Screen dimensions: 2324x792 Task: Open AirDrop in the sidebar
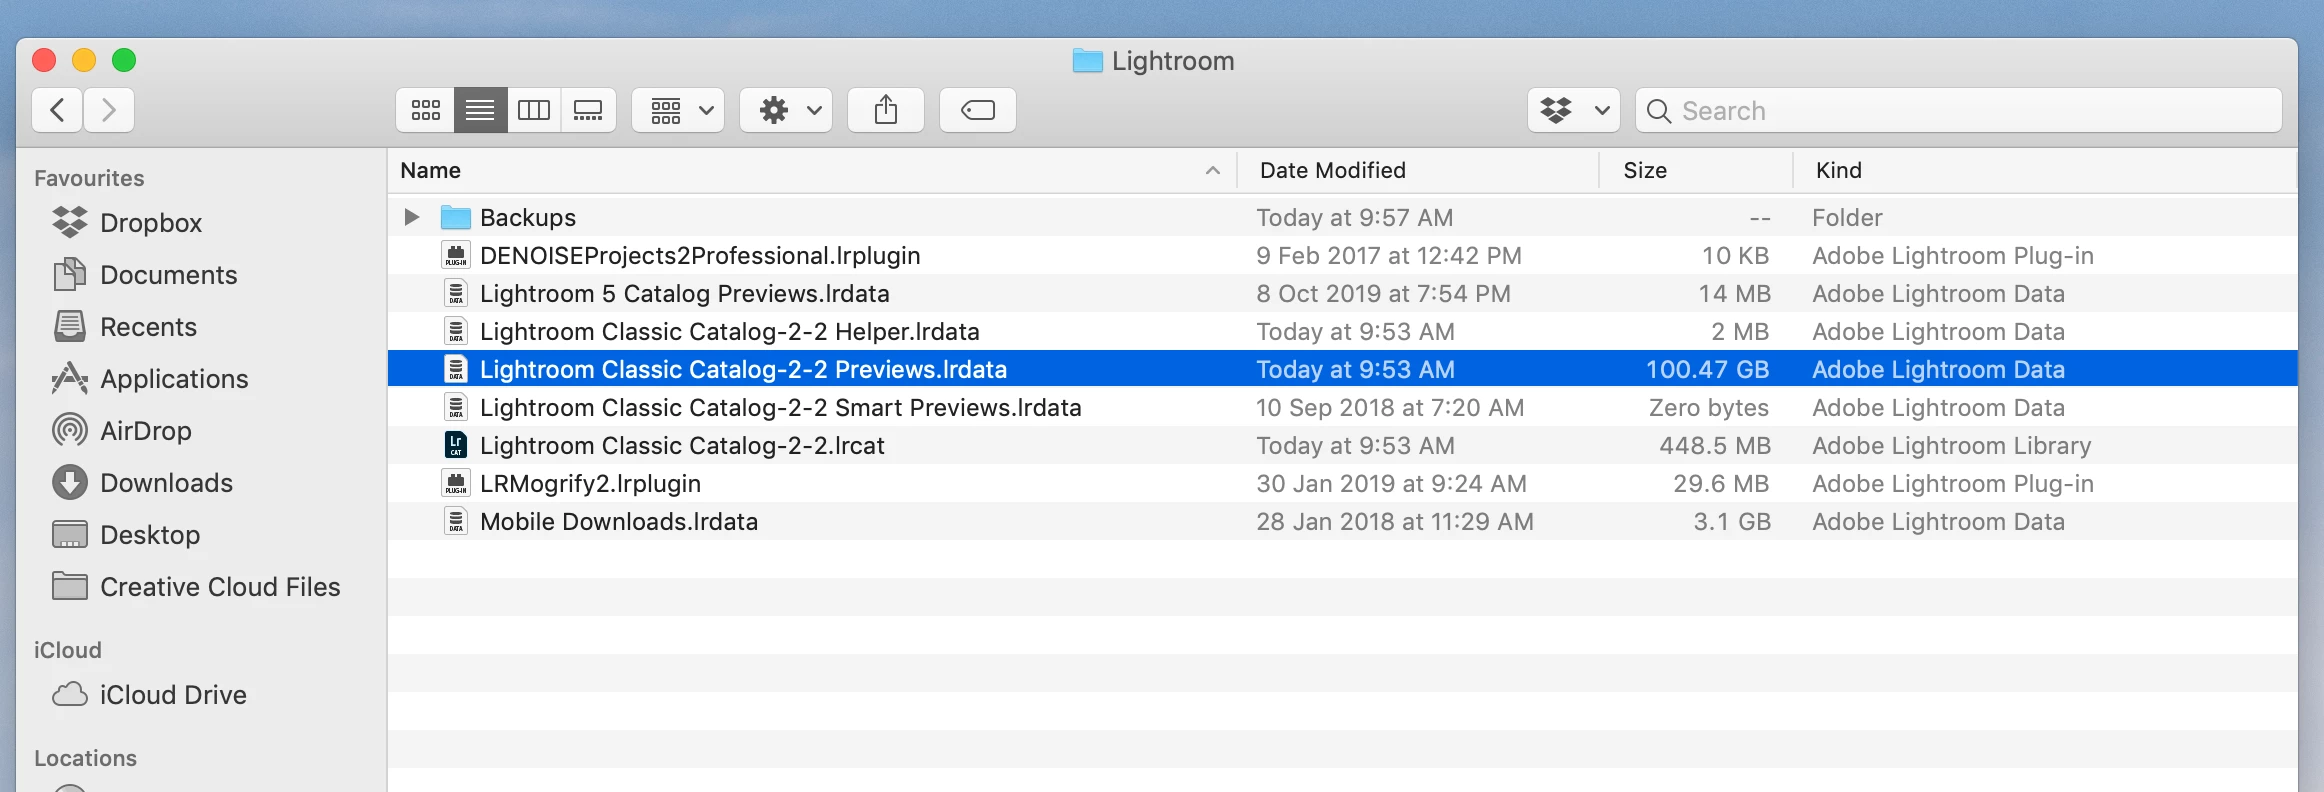point(121,431)
